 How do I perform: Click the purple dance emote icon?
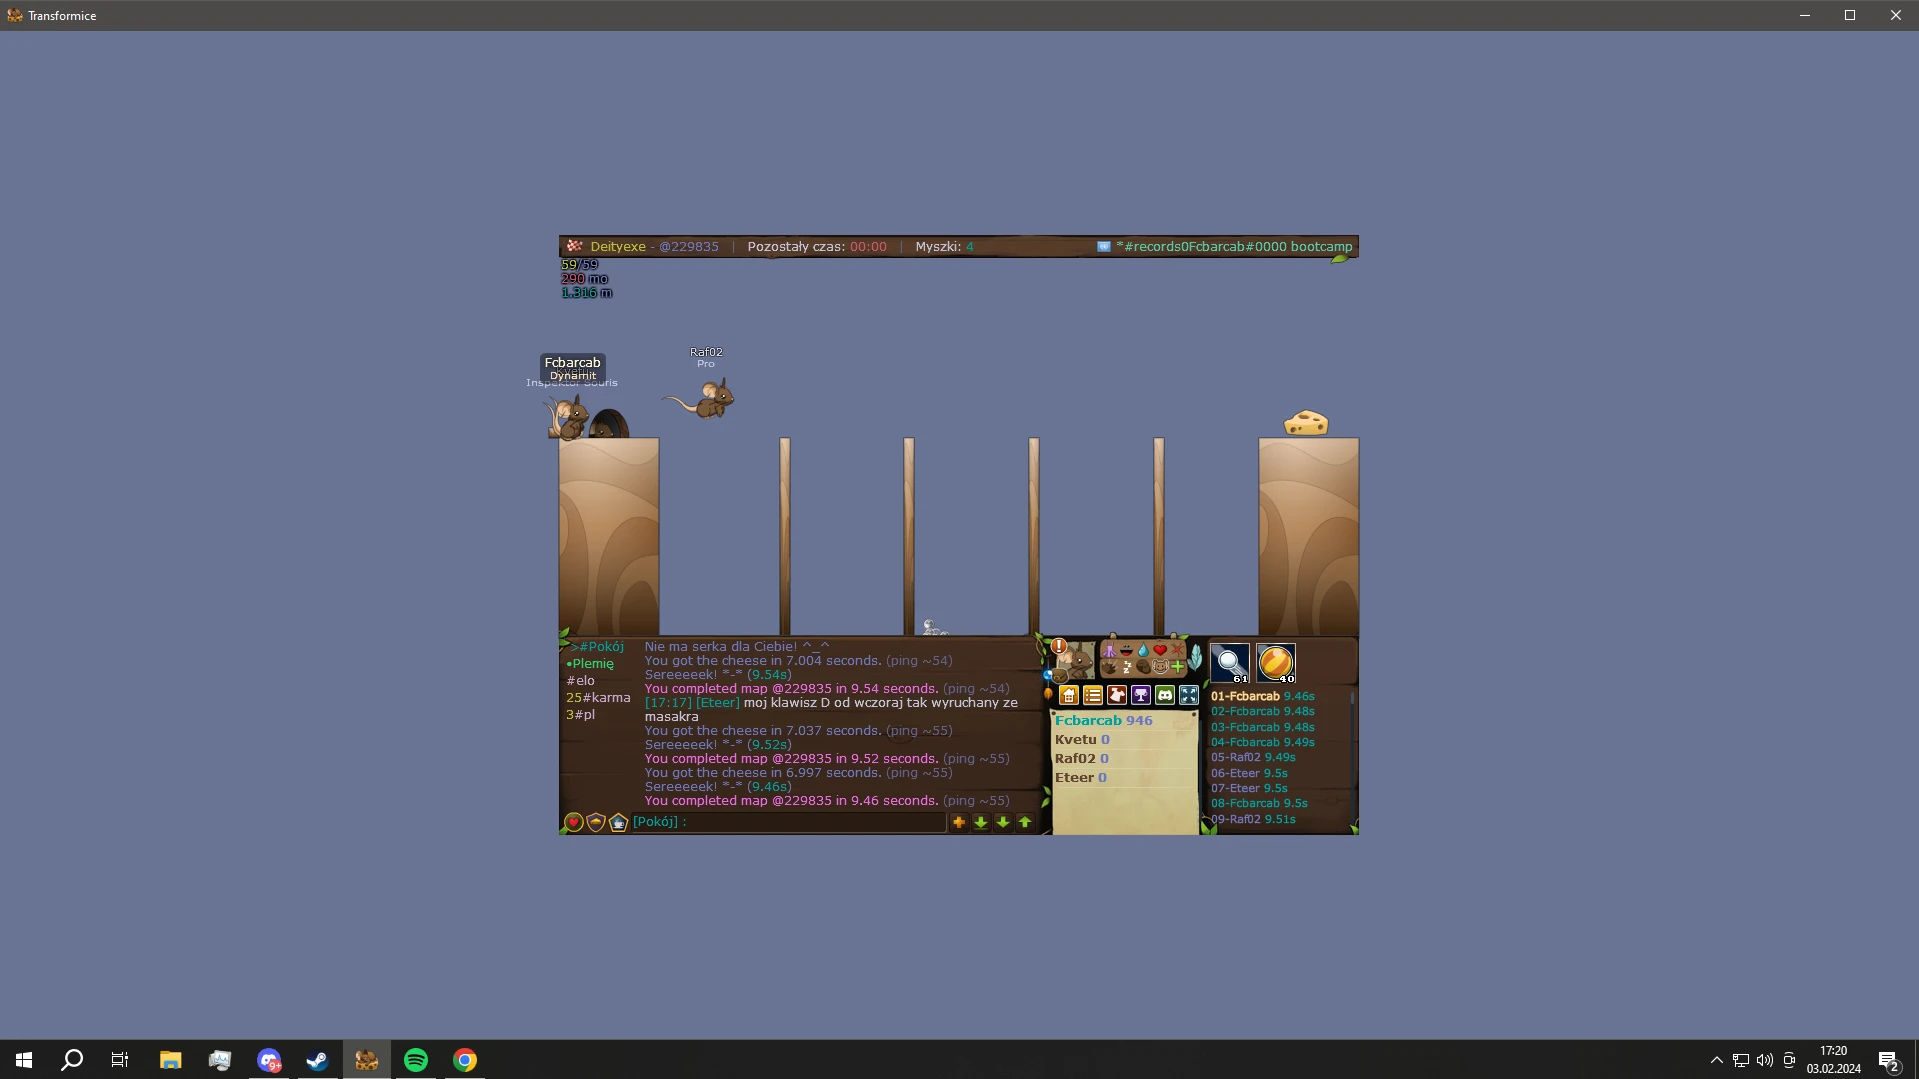[1109, 650]
